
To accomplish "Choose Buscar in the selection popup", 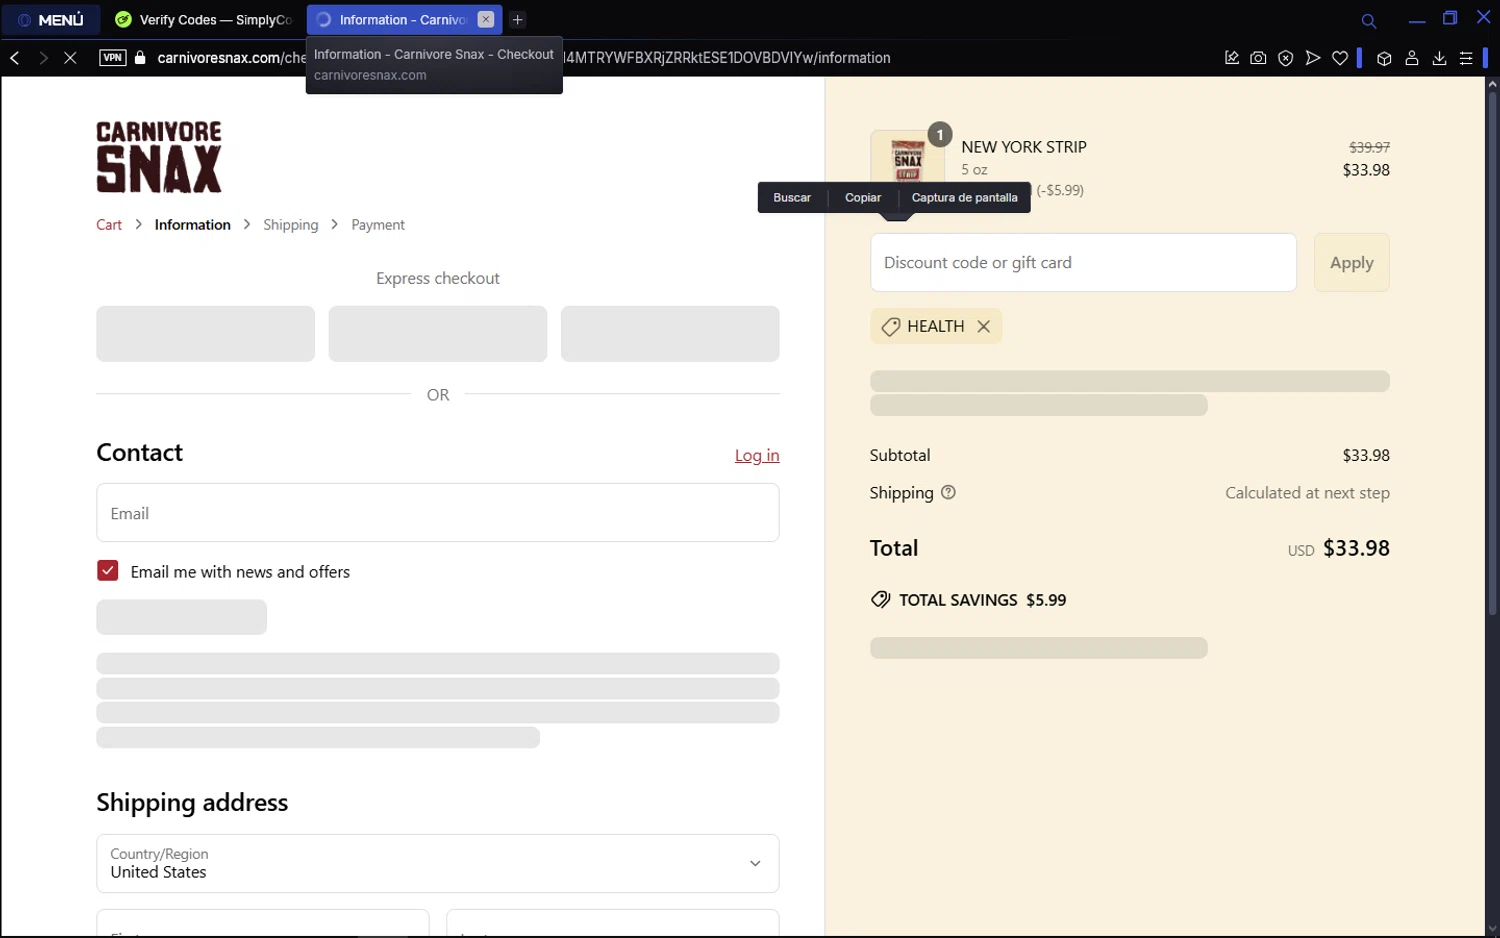I will pyautogui.click(x=792, y=198).
